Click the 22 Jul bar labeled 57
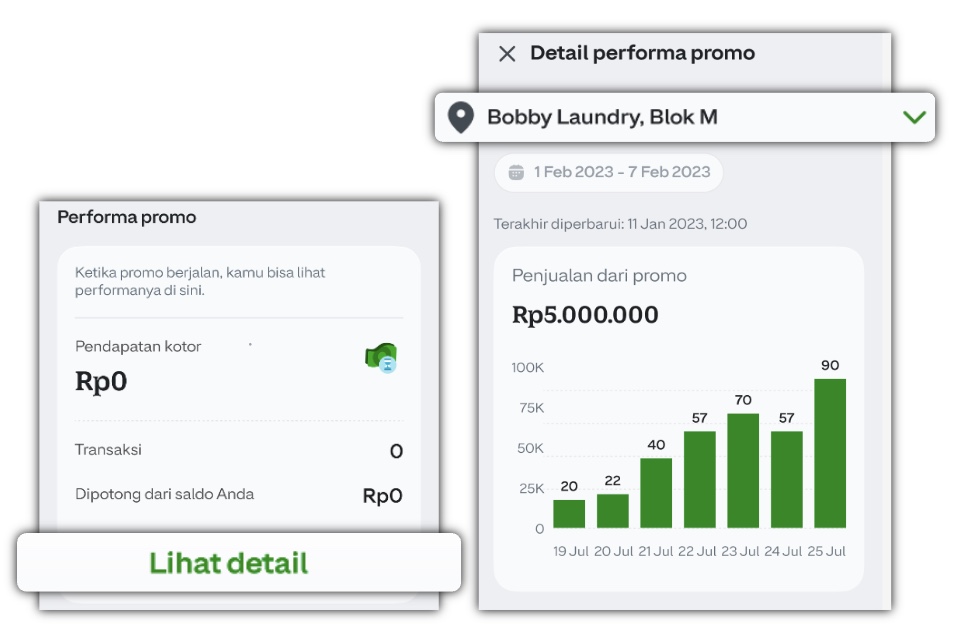Screen dimensions: 961x638 click(699, 479)
